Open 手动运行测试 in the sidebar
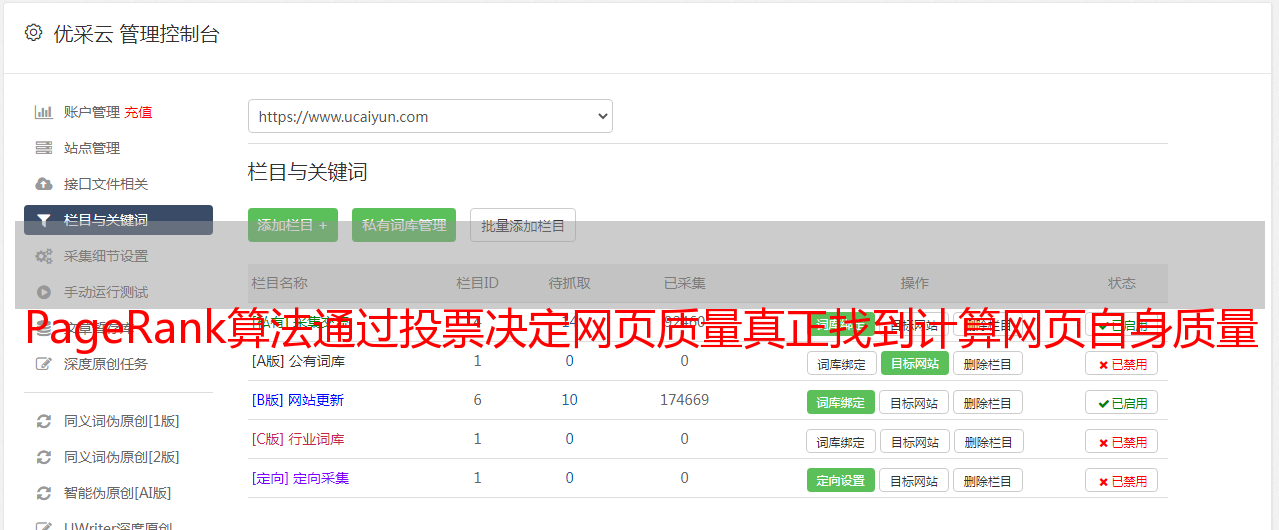 coord(106,292)
